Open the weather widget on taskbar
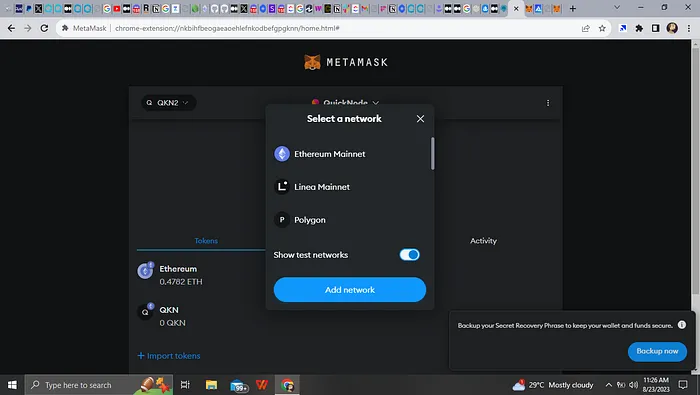 [553, 385]
